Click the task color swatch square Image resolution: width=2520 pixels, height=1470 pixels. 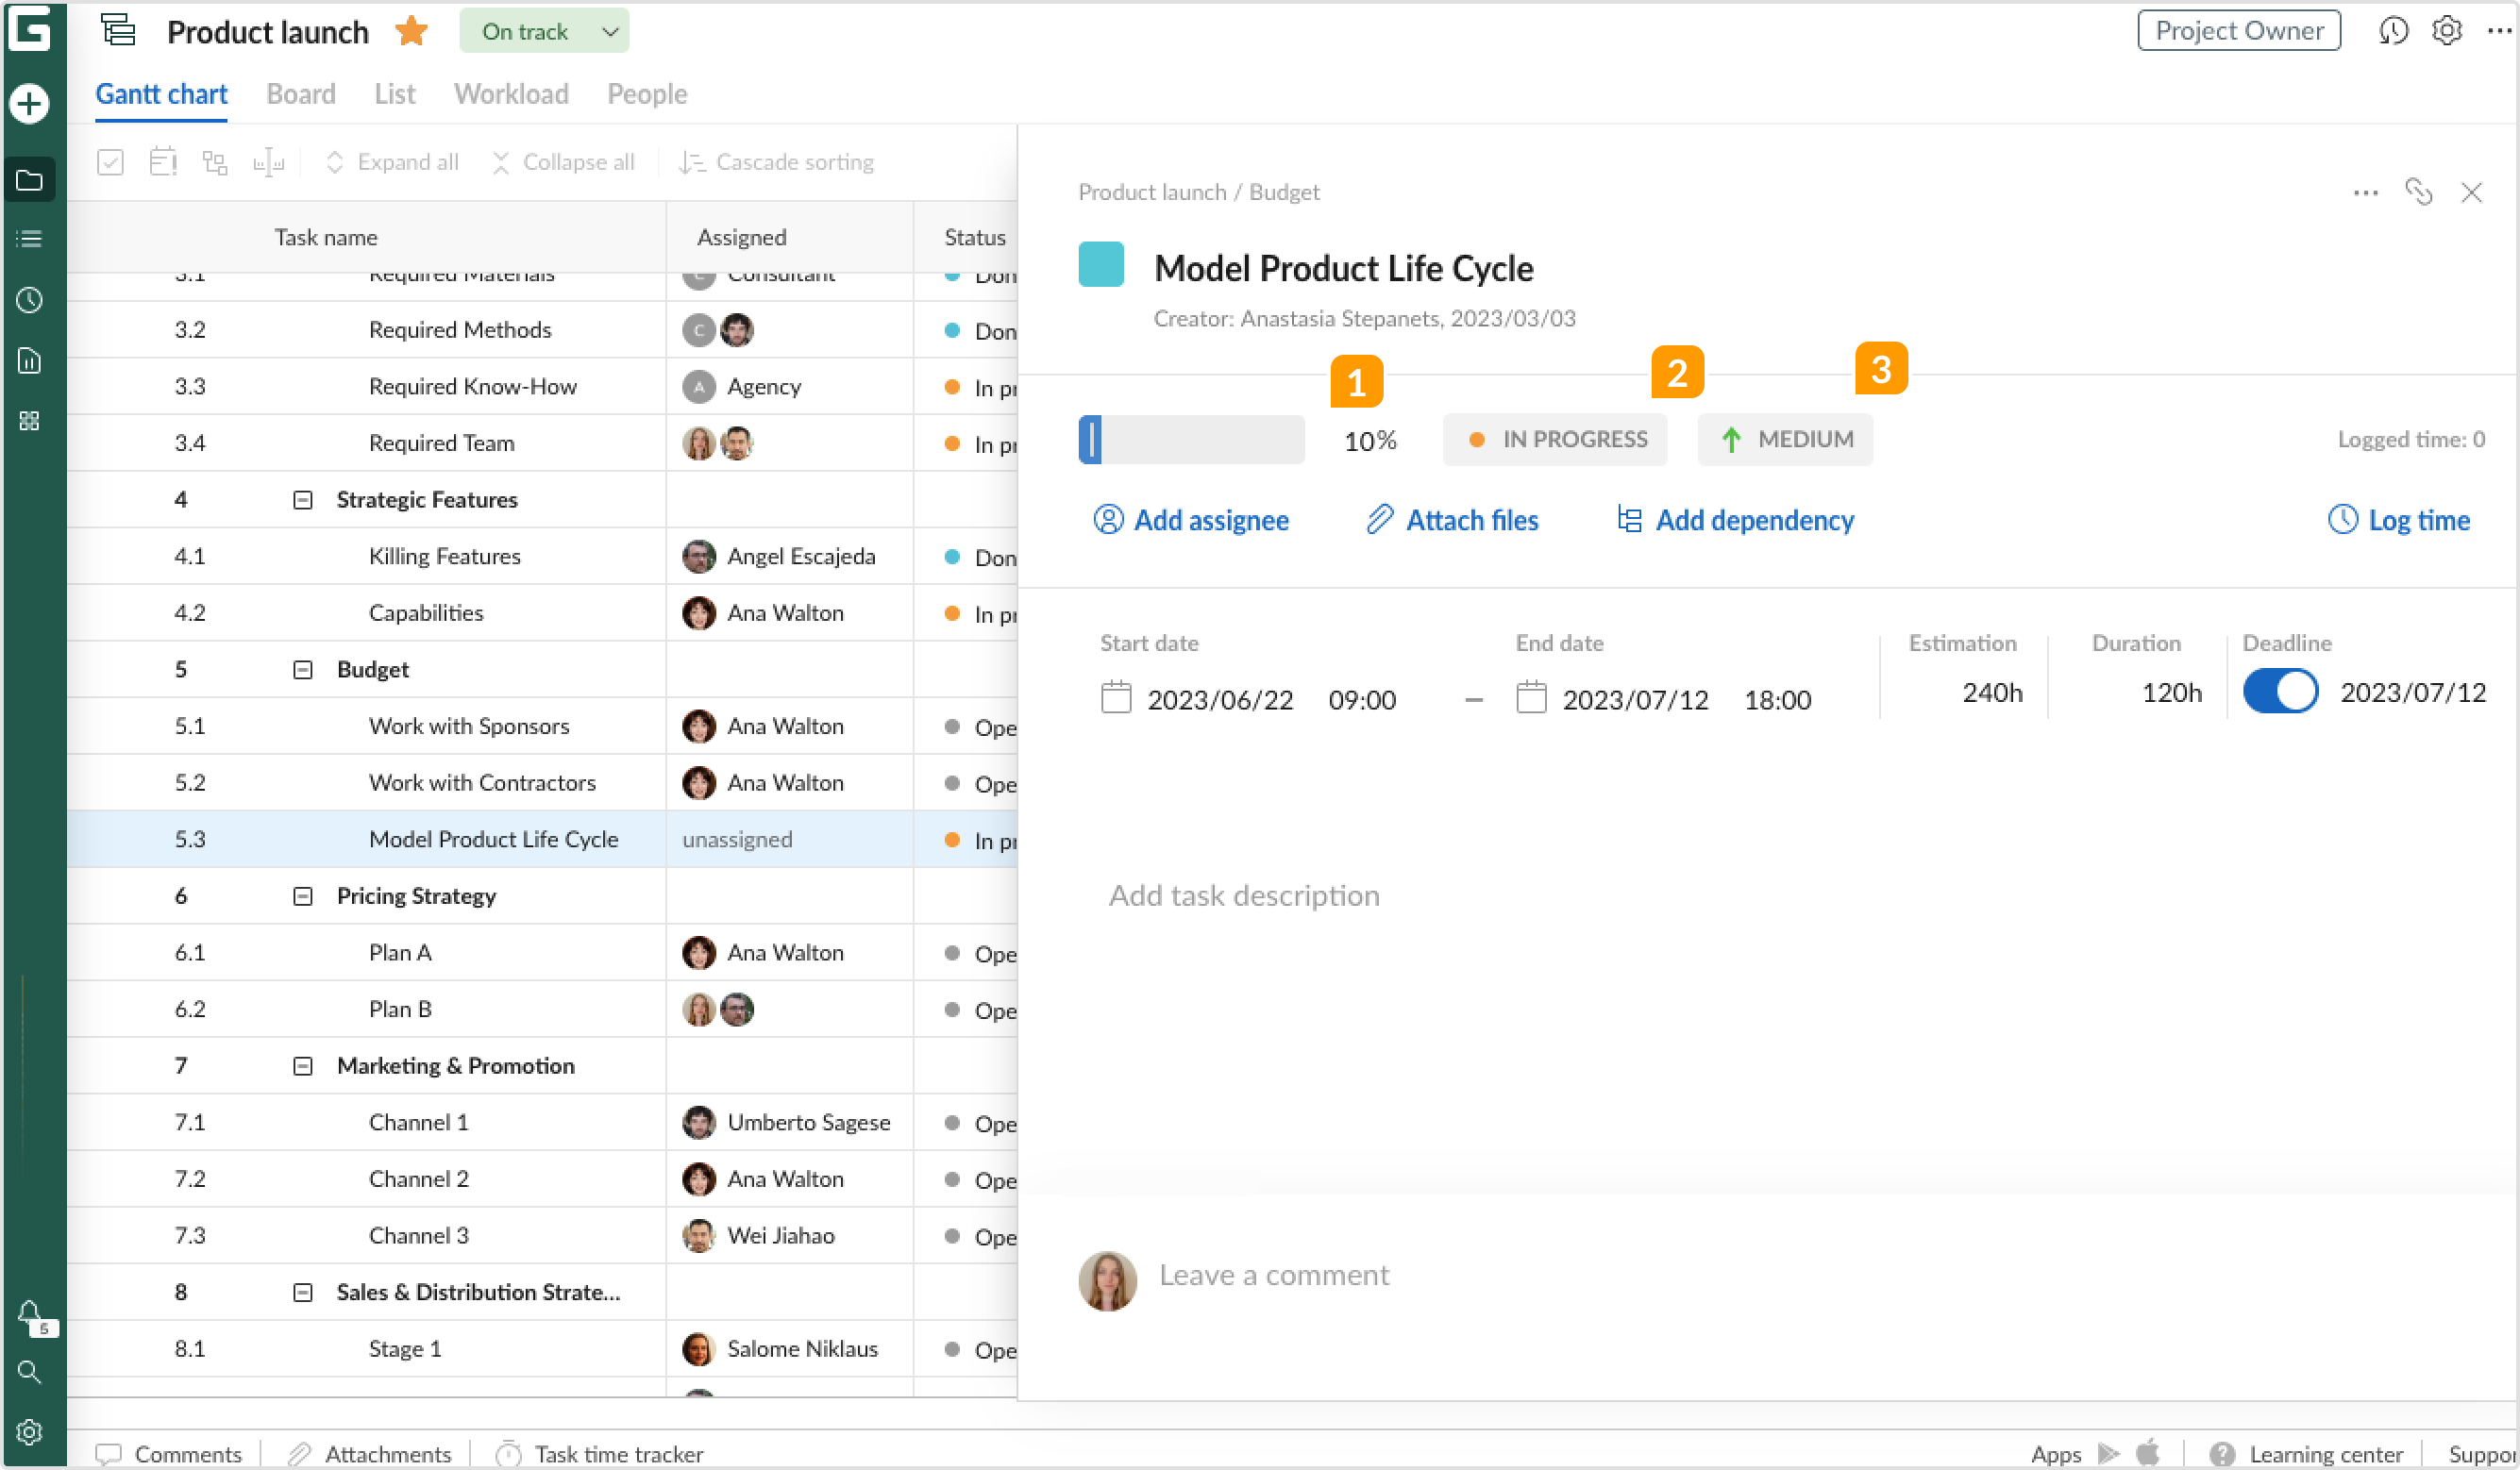1101,265
